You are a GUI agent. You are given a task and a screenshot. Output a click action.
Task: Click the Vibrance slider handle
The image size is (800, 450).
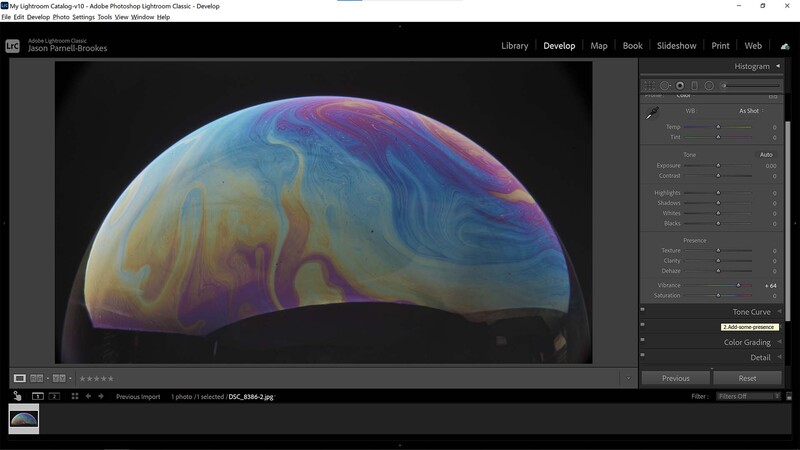[738, 285]
